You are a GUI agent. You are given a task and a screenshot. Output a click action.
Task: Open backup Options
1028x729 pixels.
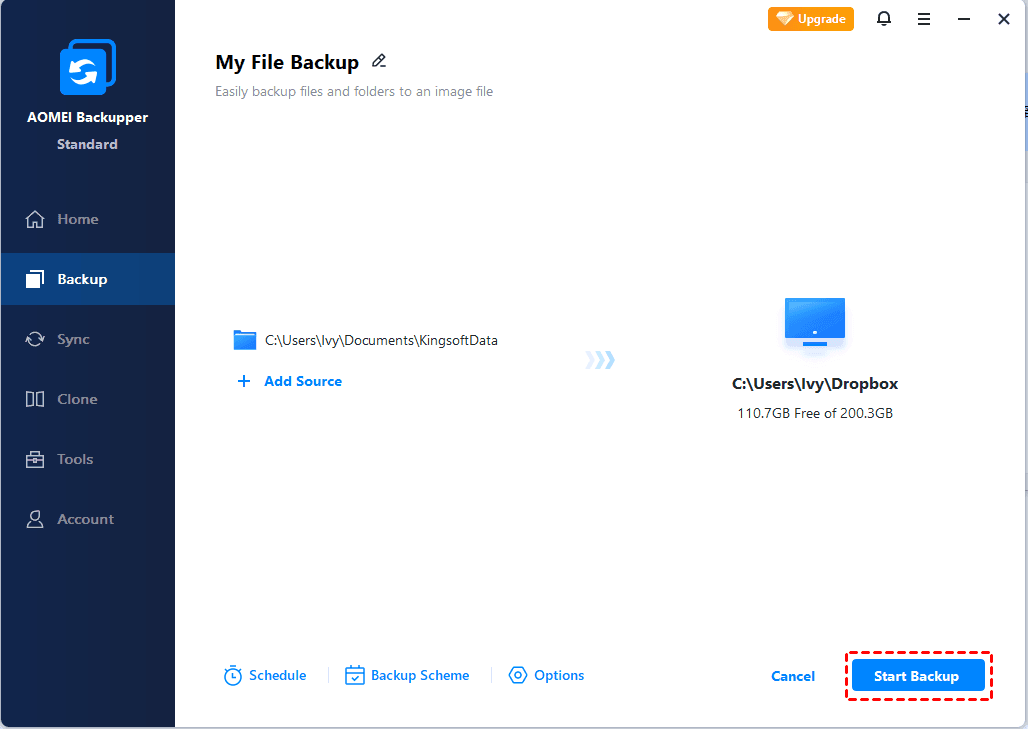pos(546,675)
